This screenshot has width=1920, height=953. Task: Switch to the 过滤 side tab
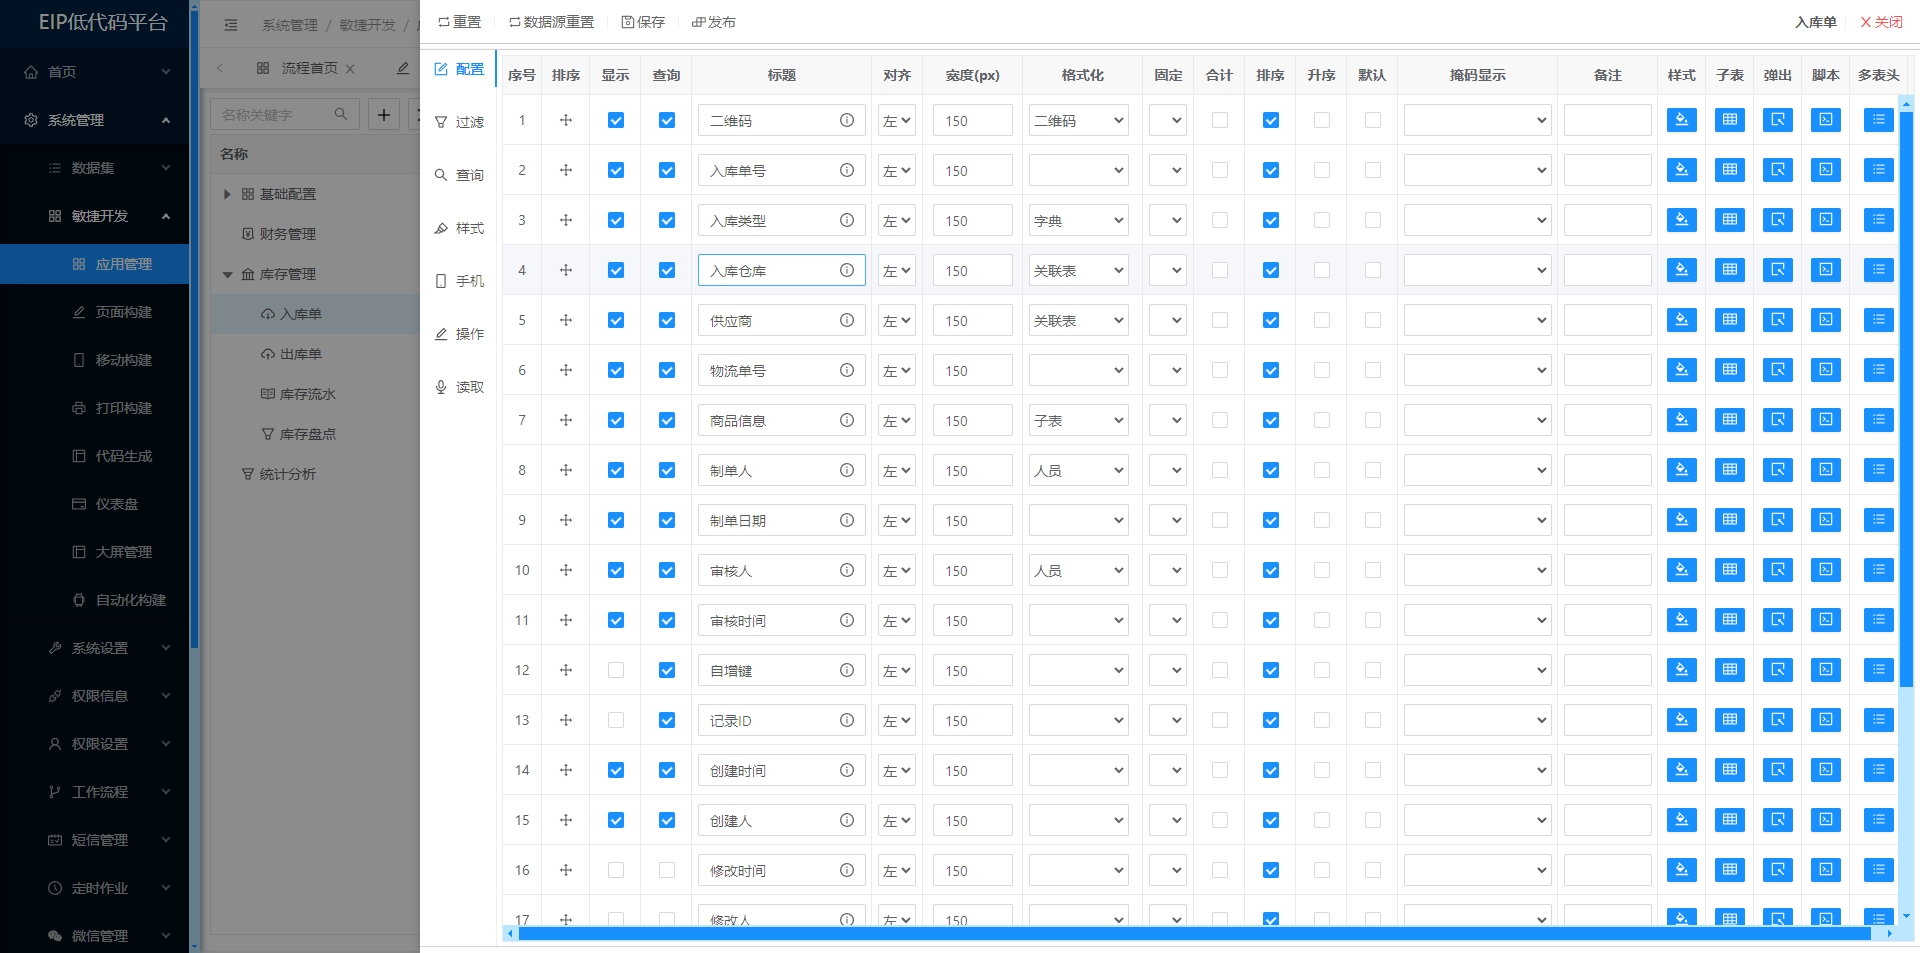pos(459,122)
